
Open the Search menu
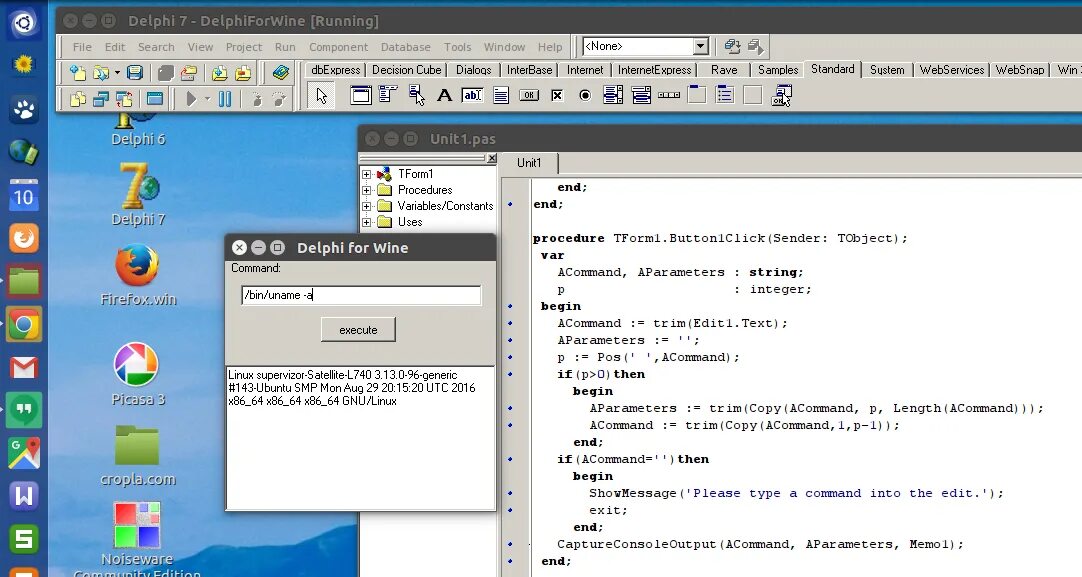pos(156,47)
